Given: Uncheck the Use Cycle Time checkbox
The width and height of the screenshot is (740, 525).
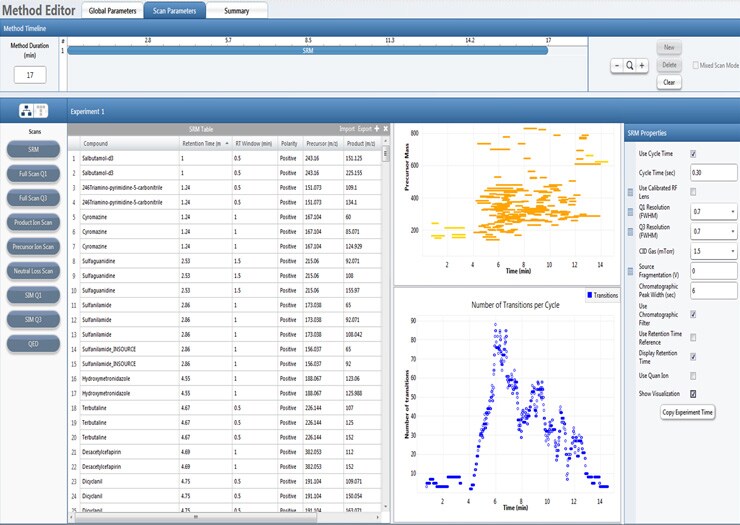Looking at the screenshot, I should [693, 154].
